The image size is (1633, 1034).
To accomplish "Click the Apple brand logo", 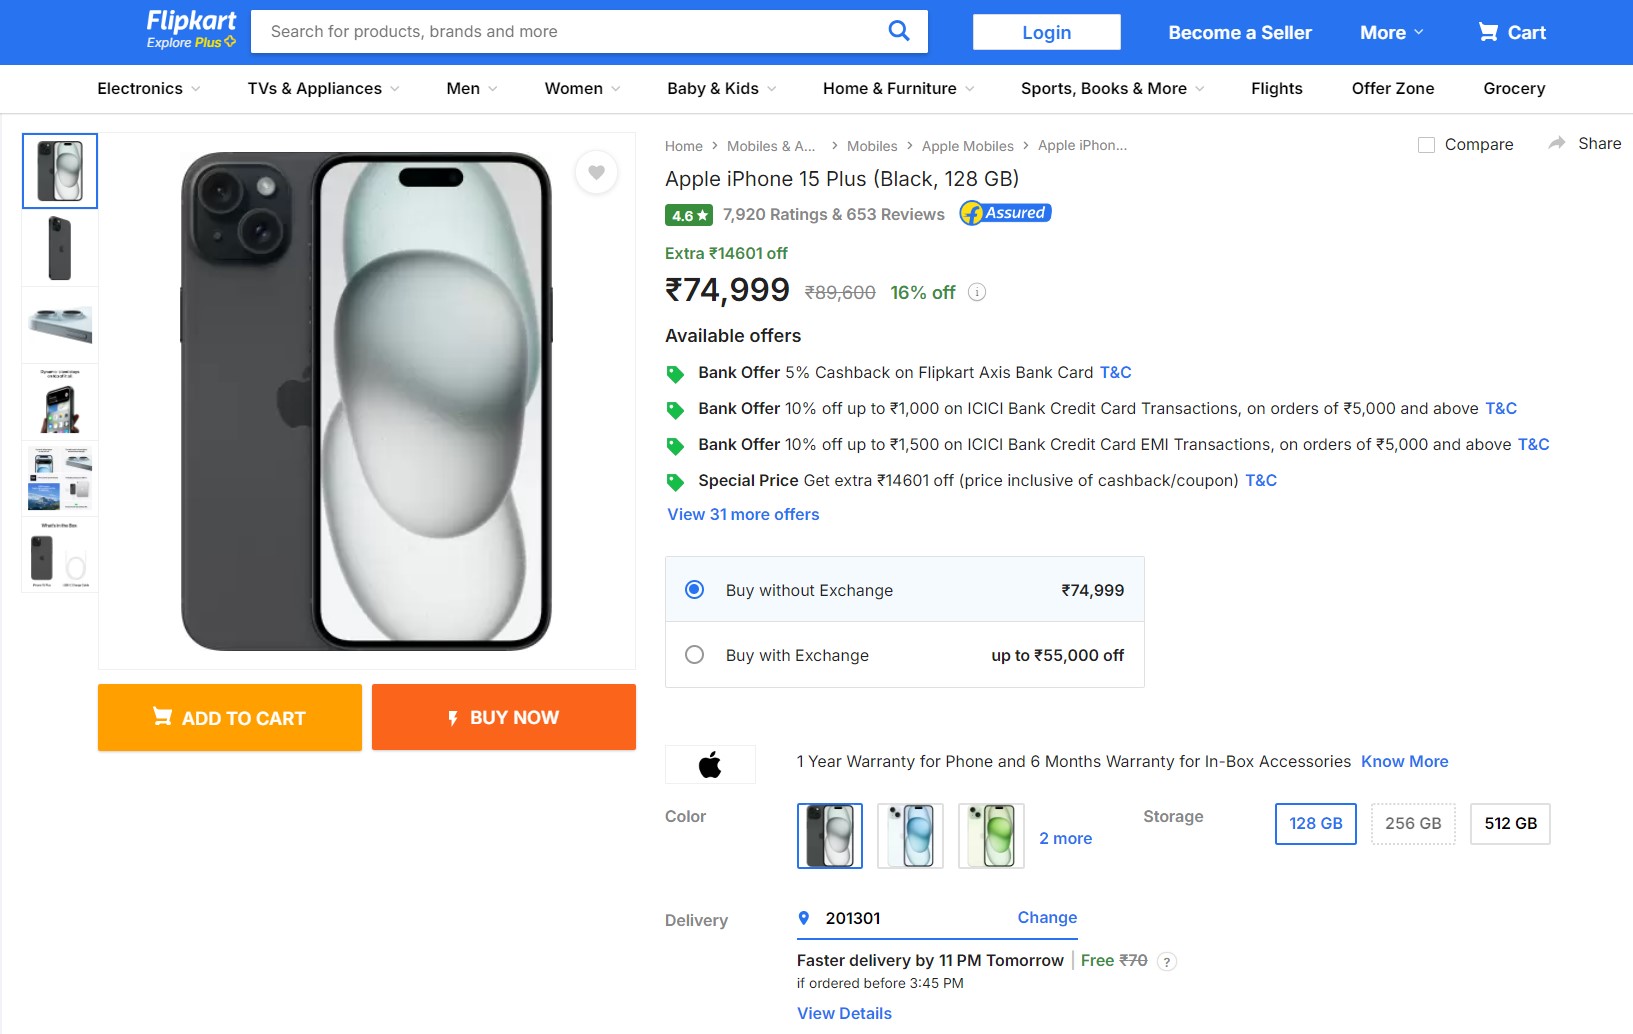I will click(x=710, y=765).
